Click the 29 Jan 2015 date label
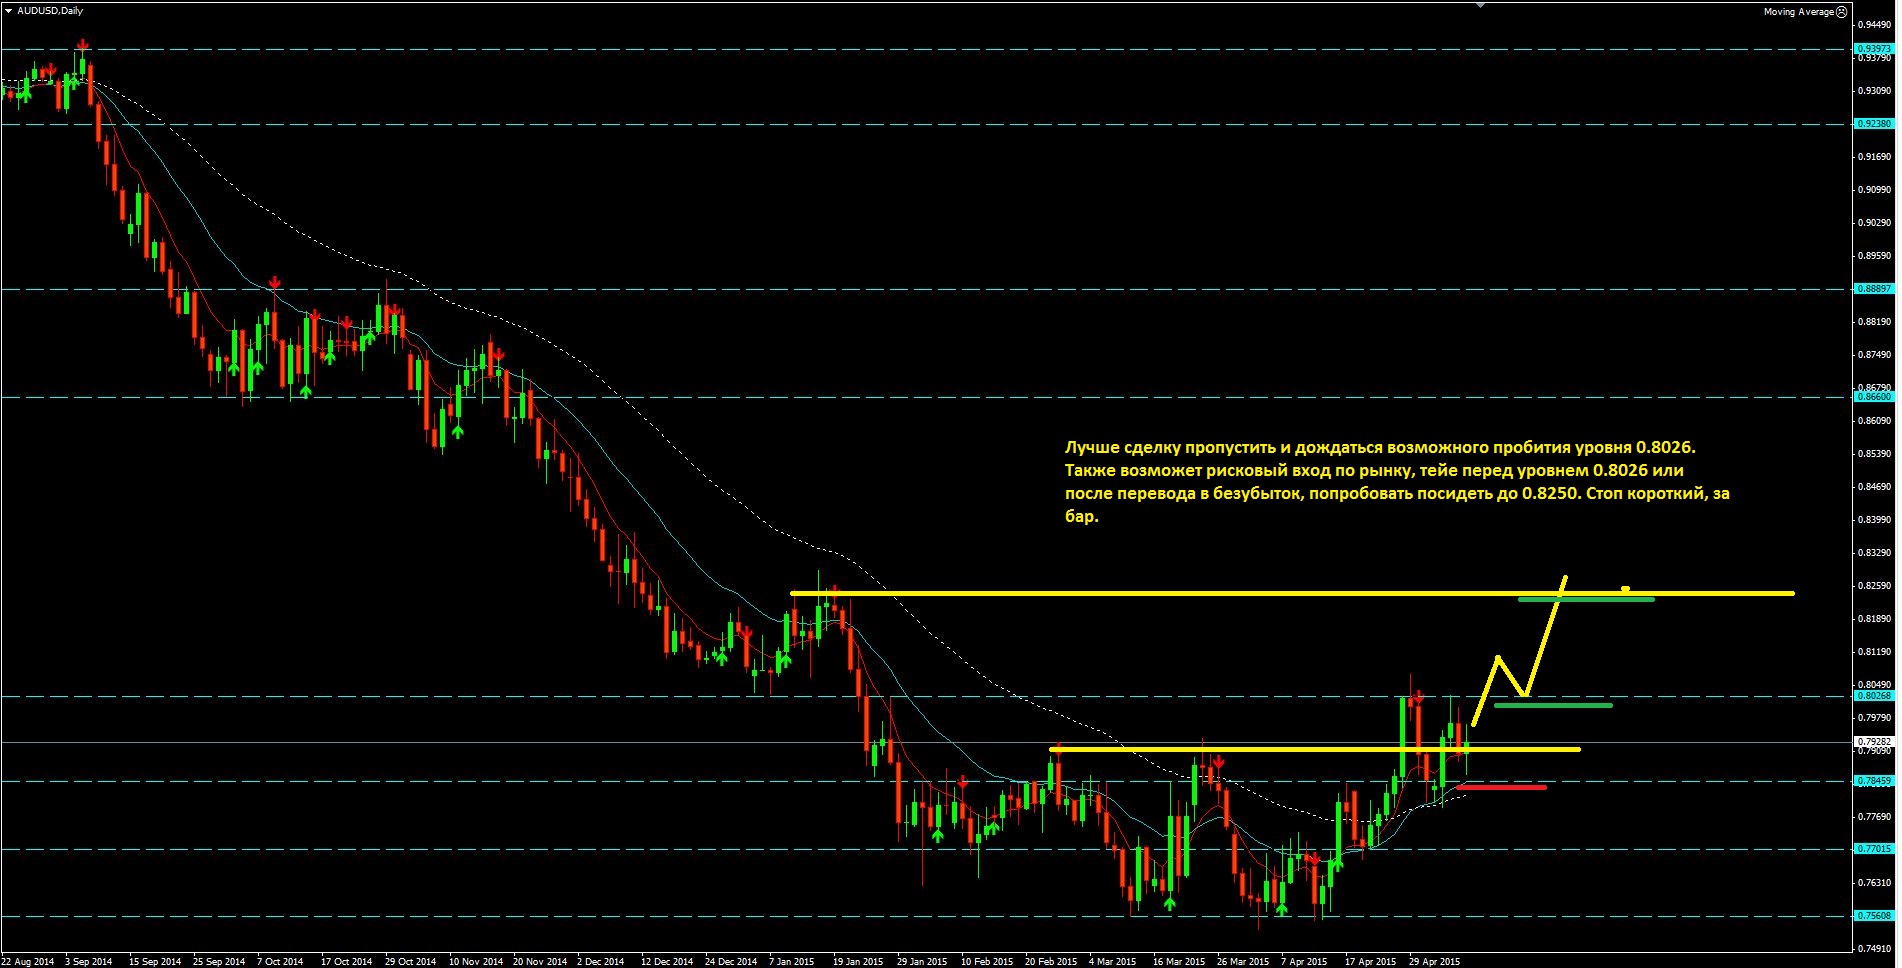Image resolution: width=1902 pixels, height=968 pixels. point(922,961)
